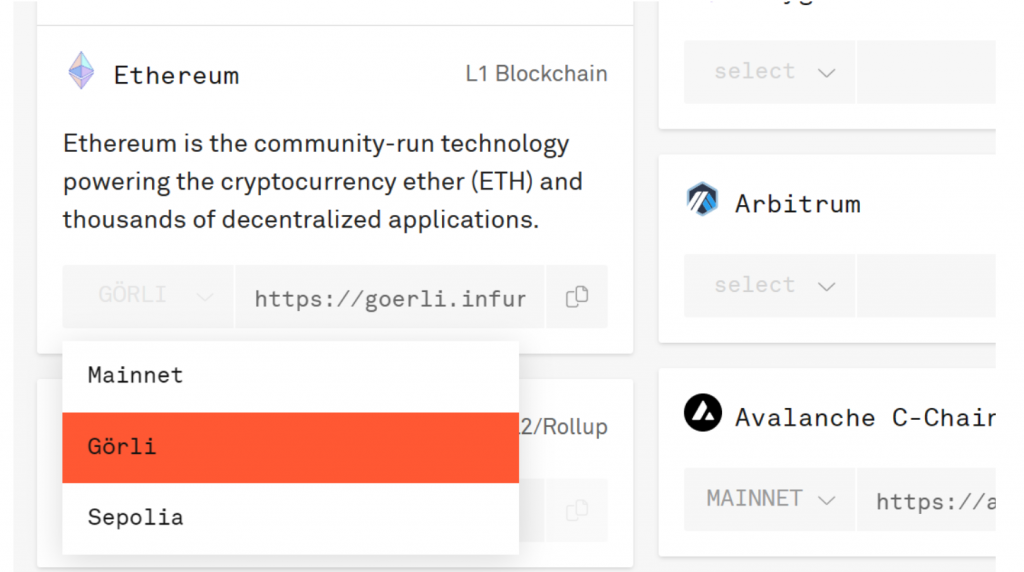This screenshot has width=1024, height=572.
Task: Click the Avalanche logo icon
Action: (x=703, y=413)
